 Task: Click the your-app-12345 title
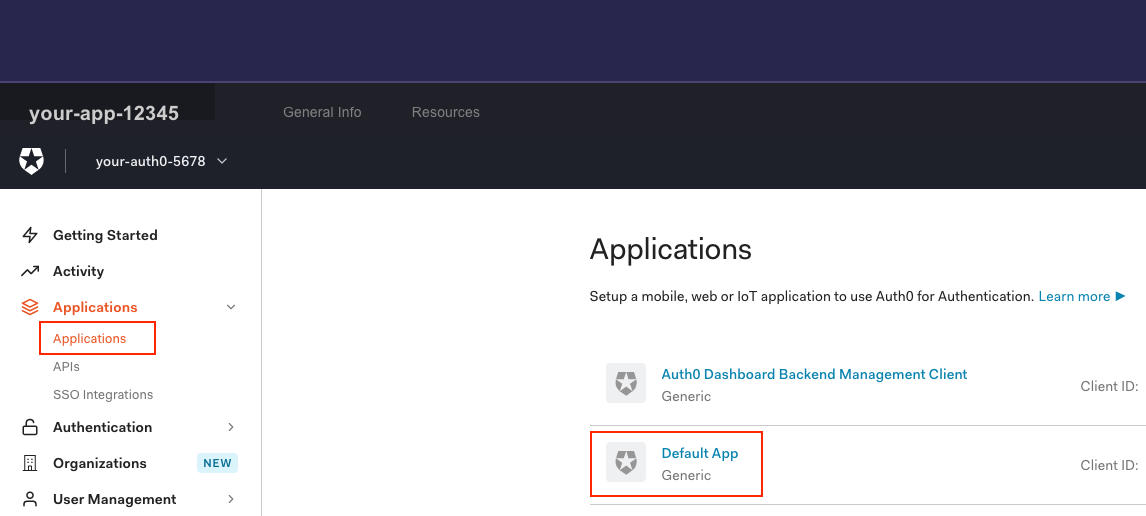(x=104, y=113)
